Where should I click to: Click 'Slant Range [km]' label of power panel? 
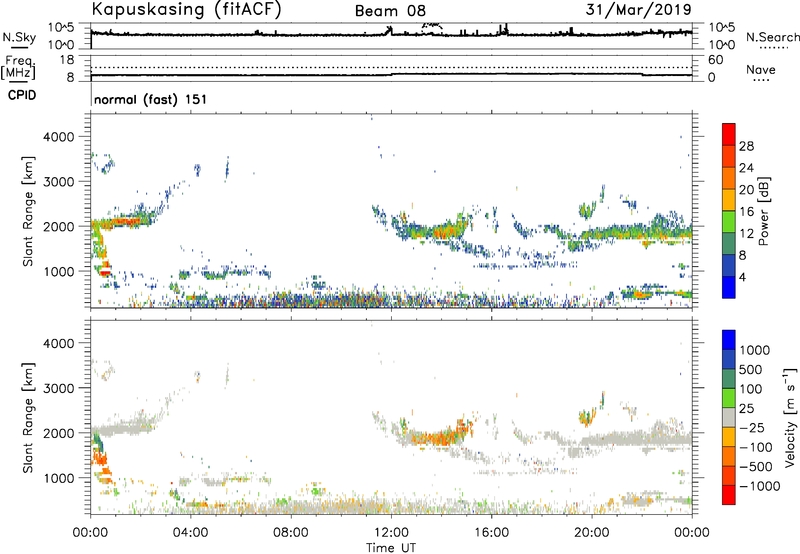(28, 211)
